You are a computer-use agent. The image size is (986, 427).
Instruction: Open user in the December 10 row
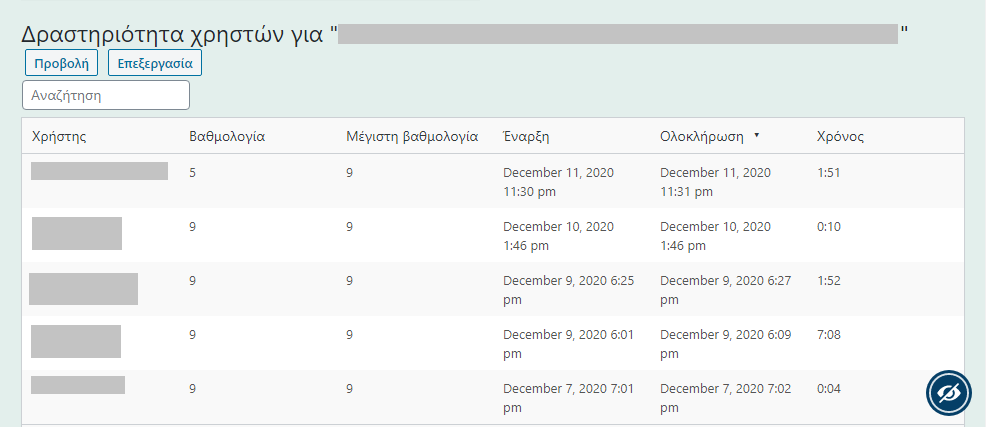point(77,233)
